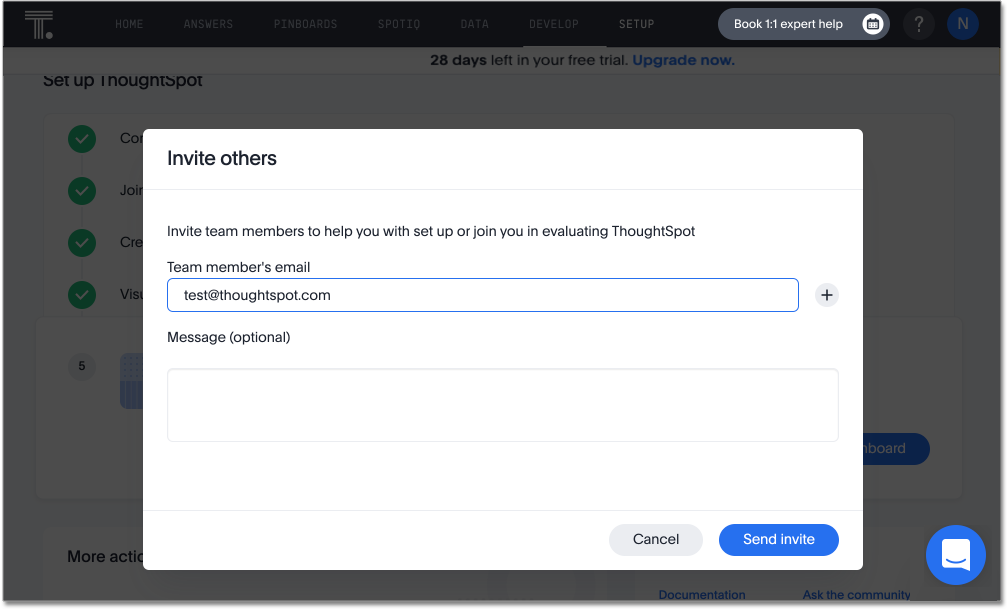Visit Ask the community

click(x=855, y=593)
